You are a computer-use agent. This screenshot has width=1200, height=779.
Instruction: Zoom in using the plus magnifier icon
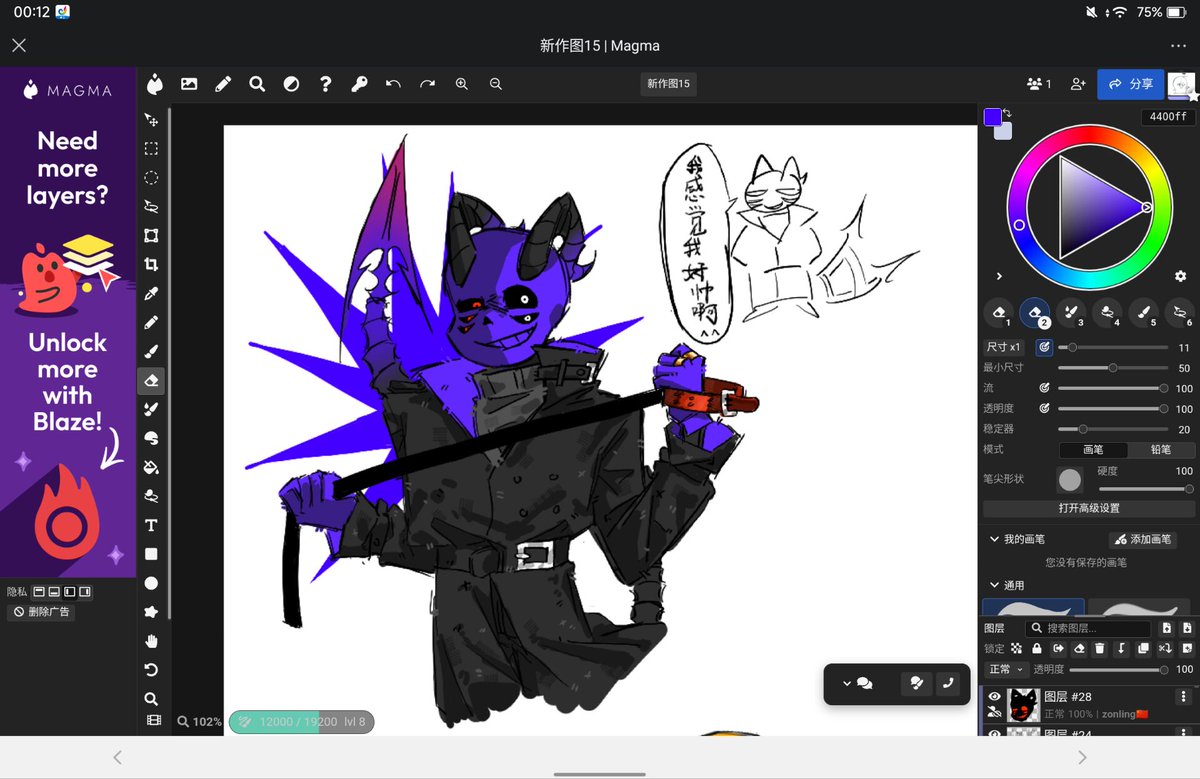[462, 84]
